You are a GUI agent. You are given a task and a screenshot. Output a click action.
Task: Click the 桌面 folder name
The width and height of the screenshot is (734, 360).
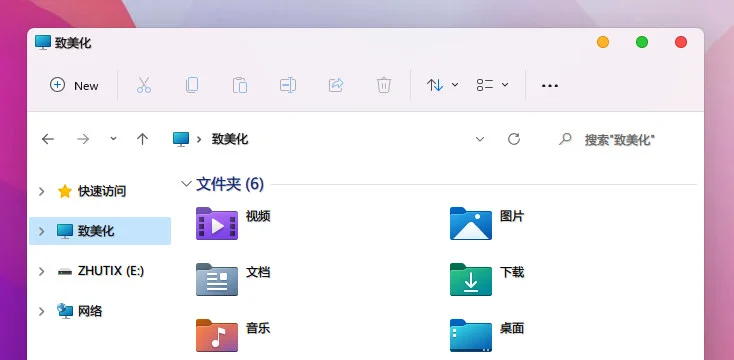(512, 328)
